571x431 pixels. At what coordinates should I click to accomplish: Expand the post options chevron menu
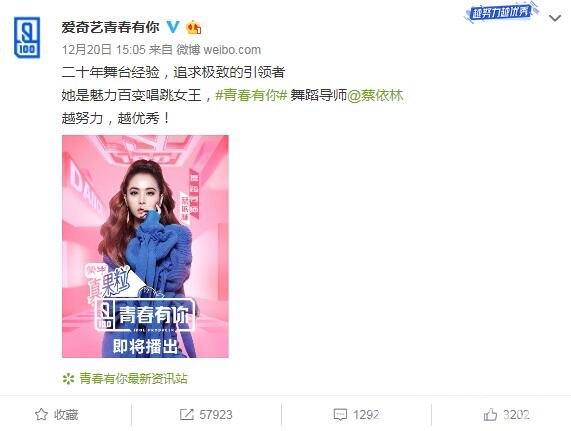[555, 18]
